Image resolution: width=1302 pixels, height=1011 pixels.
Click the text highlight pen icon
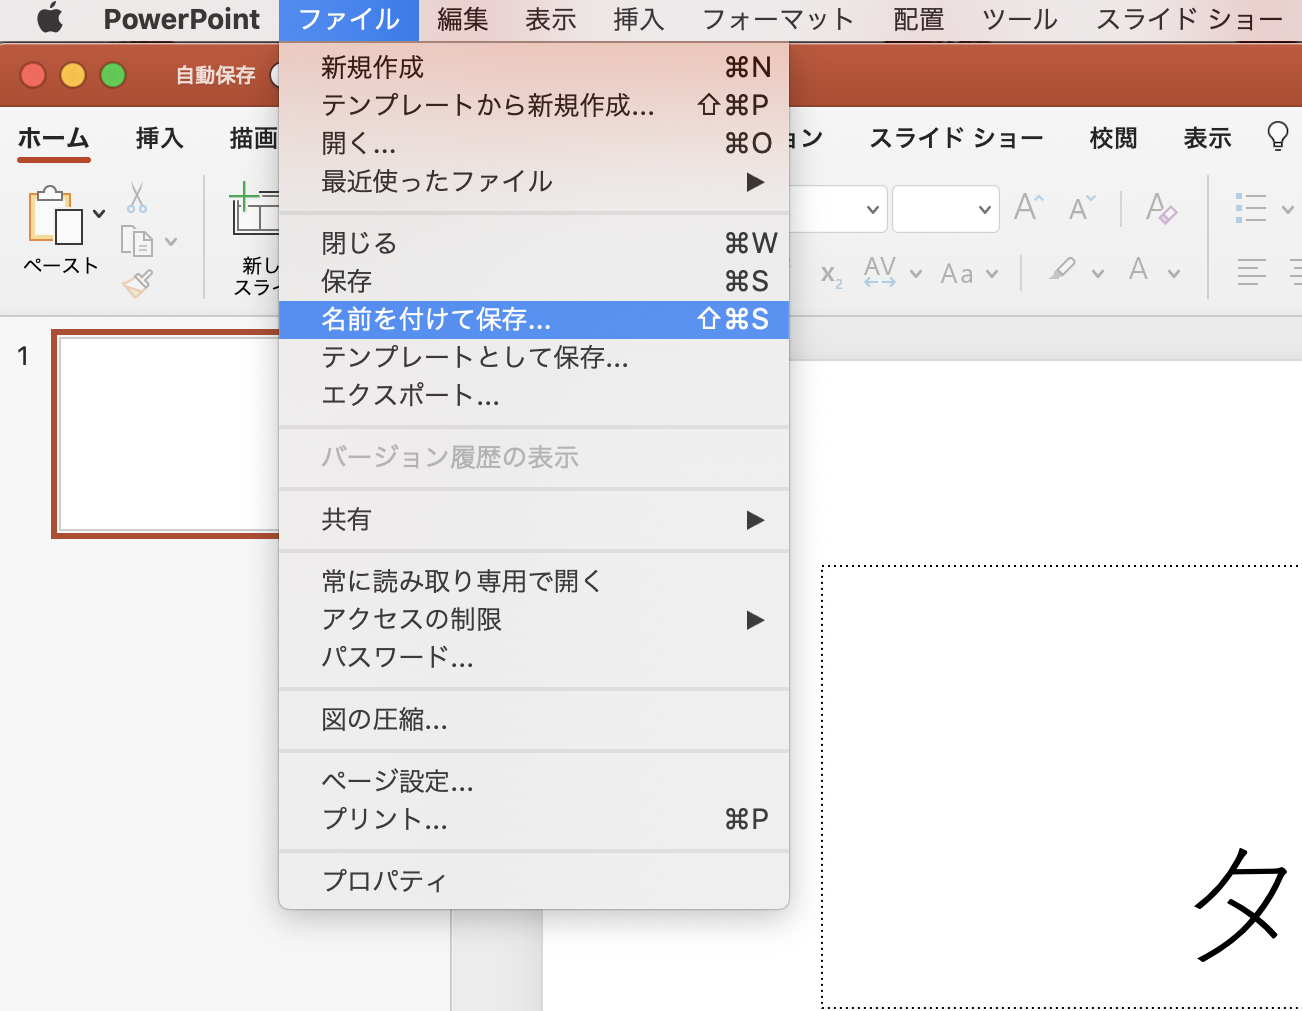click(x=1063, y=269)
